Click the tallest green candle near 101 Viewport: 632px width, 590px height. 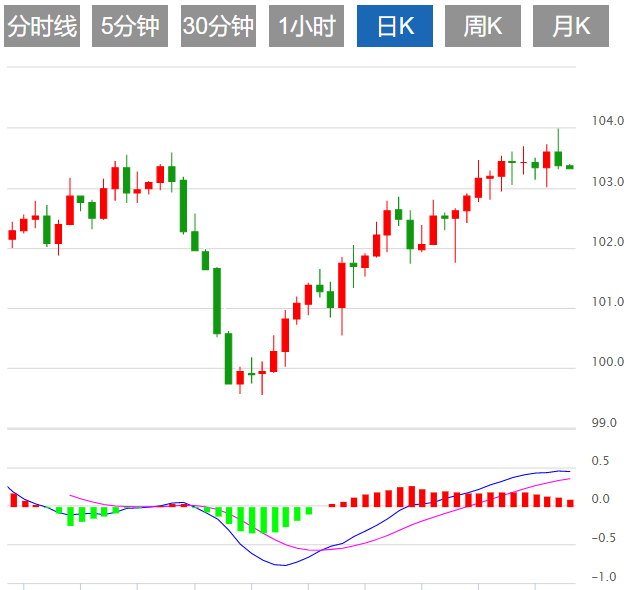click(x=217, y=301)
